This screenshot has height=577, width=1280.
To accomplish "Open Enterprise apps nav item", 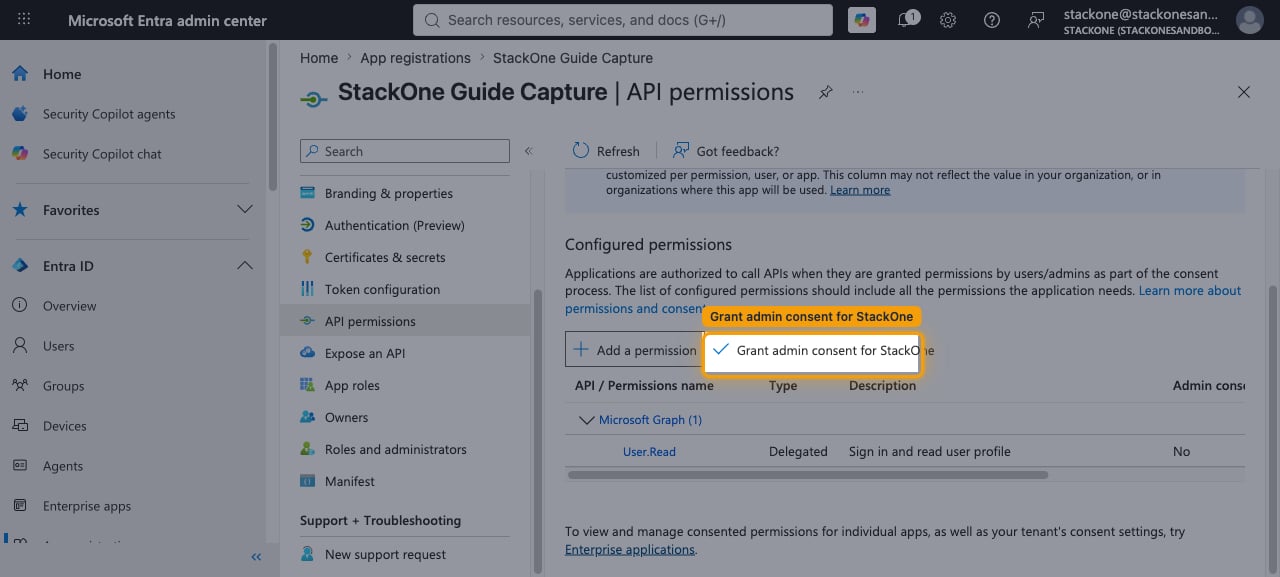I will tap(86, 506).
